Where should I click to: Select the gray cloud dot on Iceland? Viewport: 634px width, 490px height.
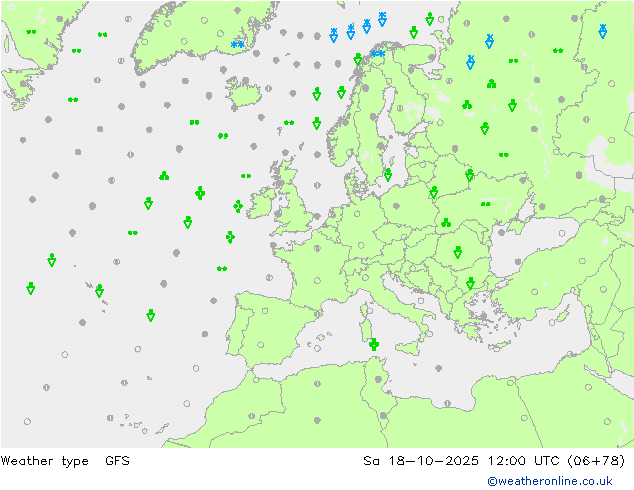click(x=245, y=80)
